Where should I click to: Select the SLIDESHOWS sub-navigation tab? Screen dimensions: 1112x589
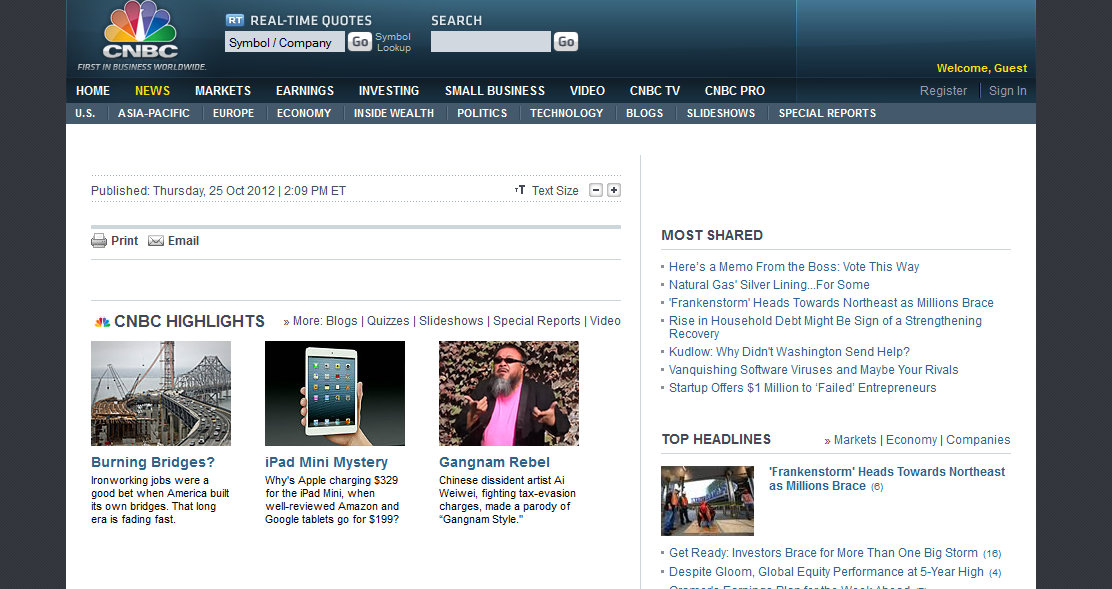click(x=721, y=113)
